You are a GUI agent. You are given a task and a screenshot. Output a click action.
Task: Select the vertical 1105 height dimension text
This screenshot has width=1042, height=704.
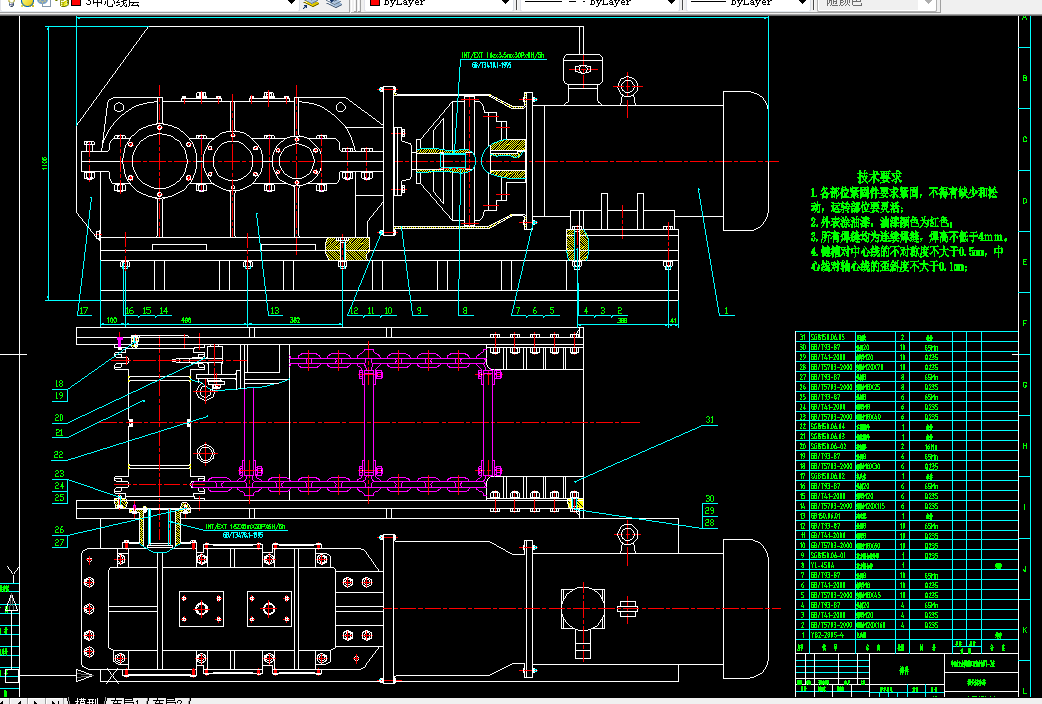click(45, 163)
